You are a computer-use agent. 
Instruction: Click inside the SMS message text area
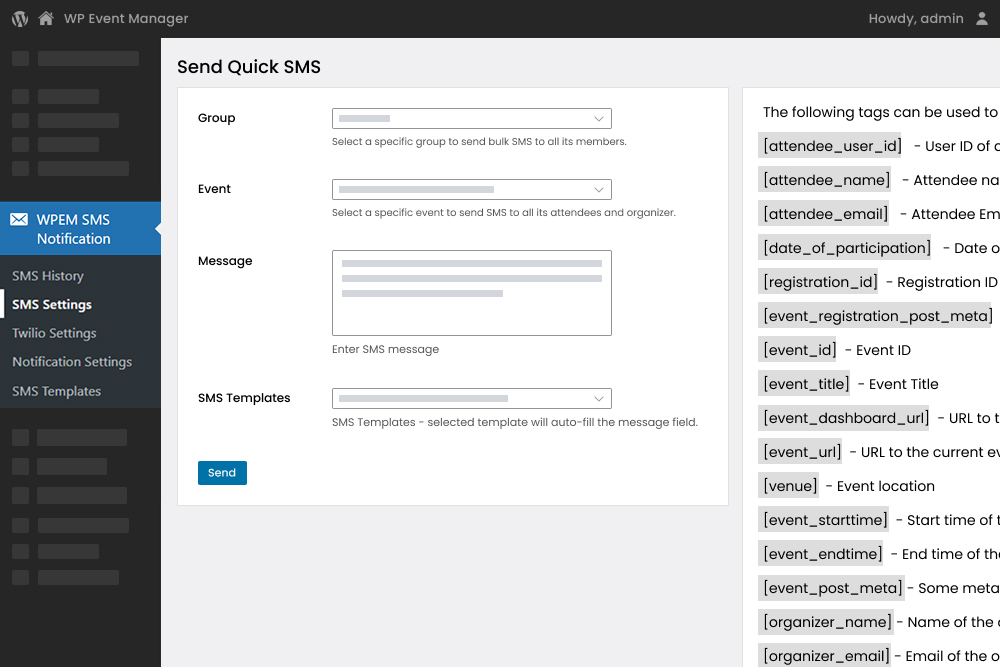tap(471, 292)
